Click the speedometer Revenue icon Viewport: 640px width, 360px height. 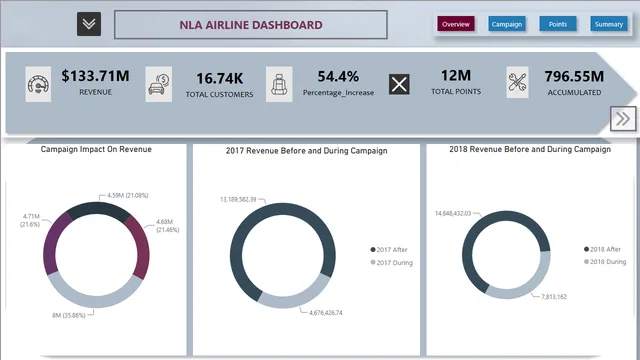[38, 84]
